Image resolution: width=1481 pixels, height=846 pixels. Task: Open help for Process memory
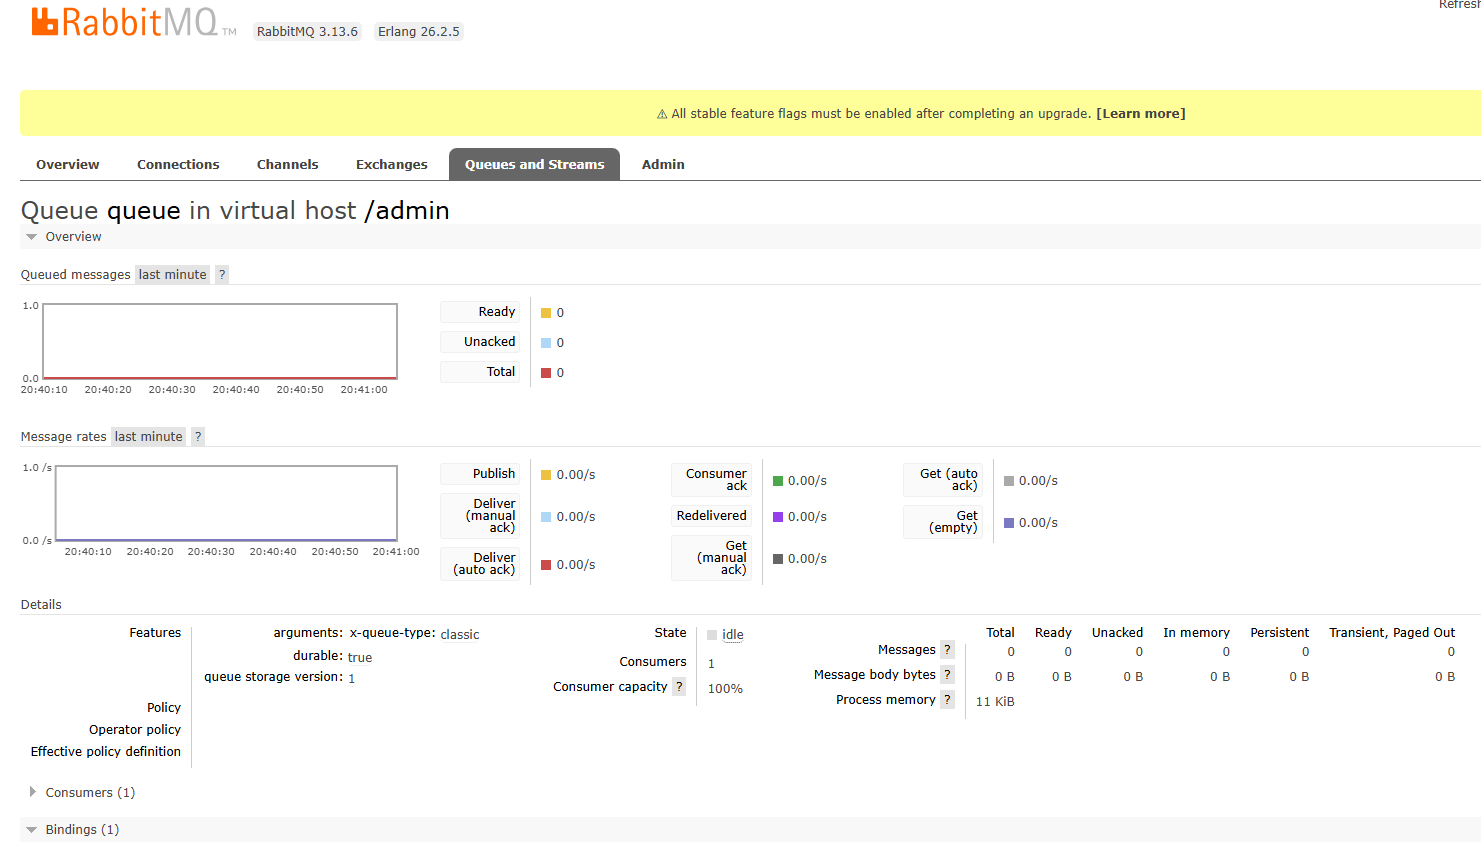tap(947, 700)
